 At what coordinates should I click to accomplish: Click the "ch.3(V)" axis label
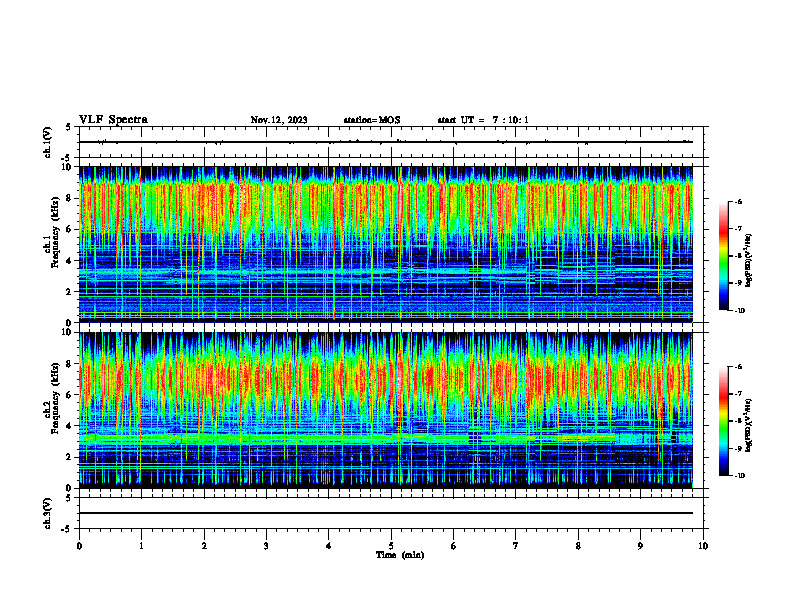(x=47, y=513)
